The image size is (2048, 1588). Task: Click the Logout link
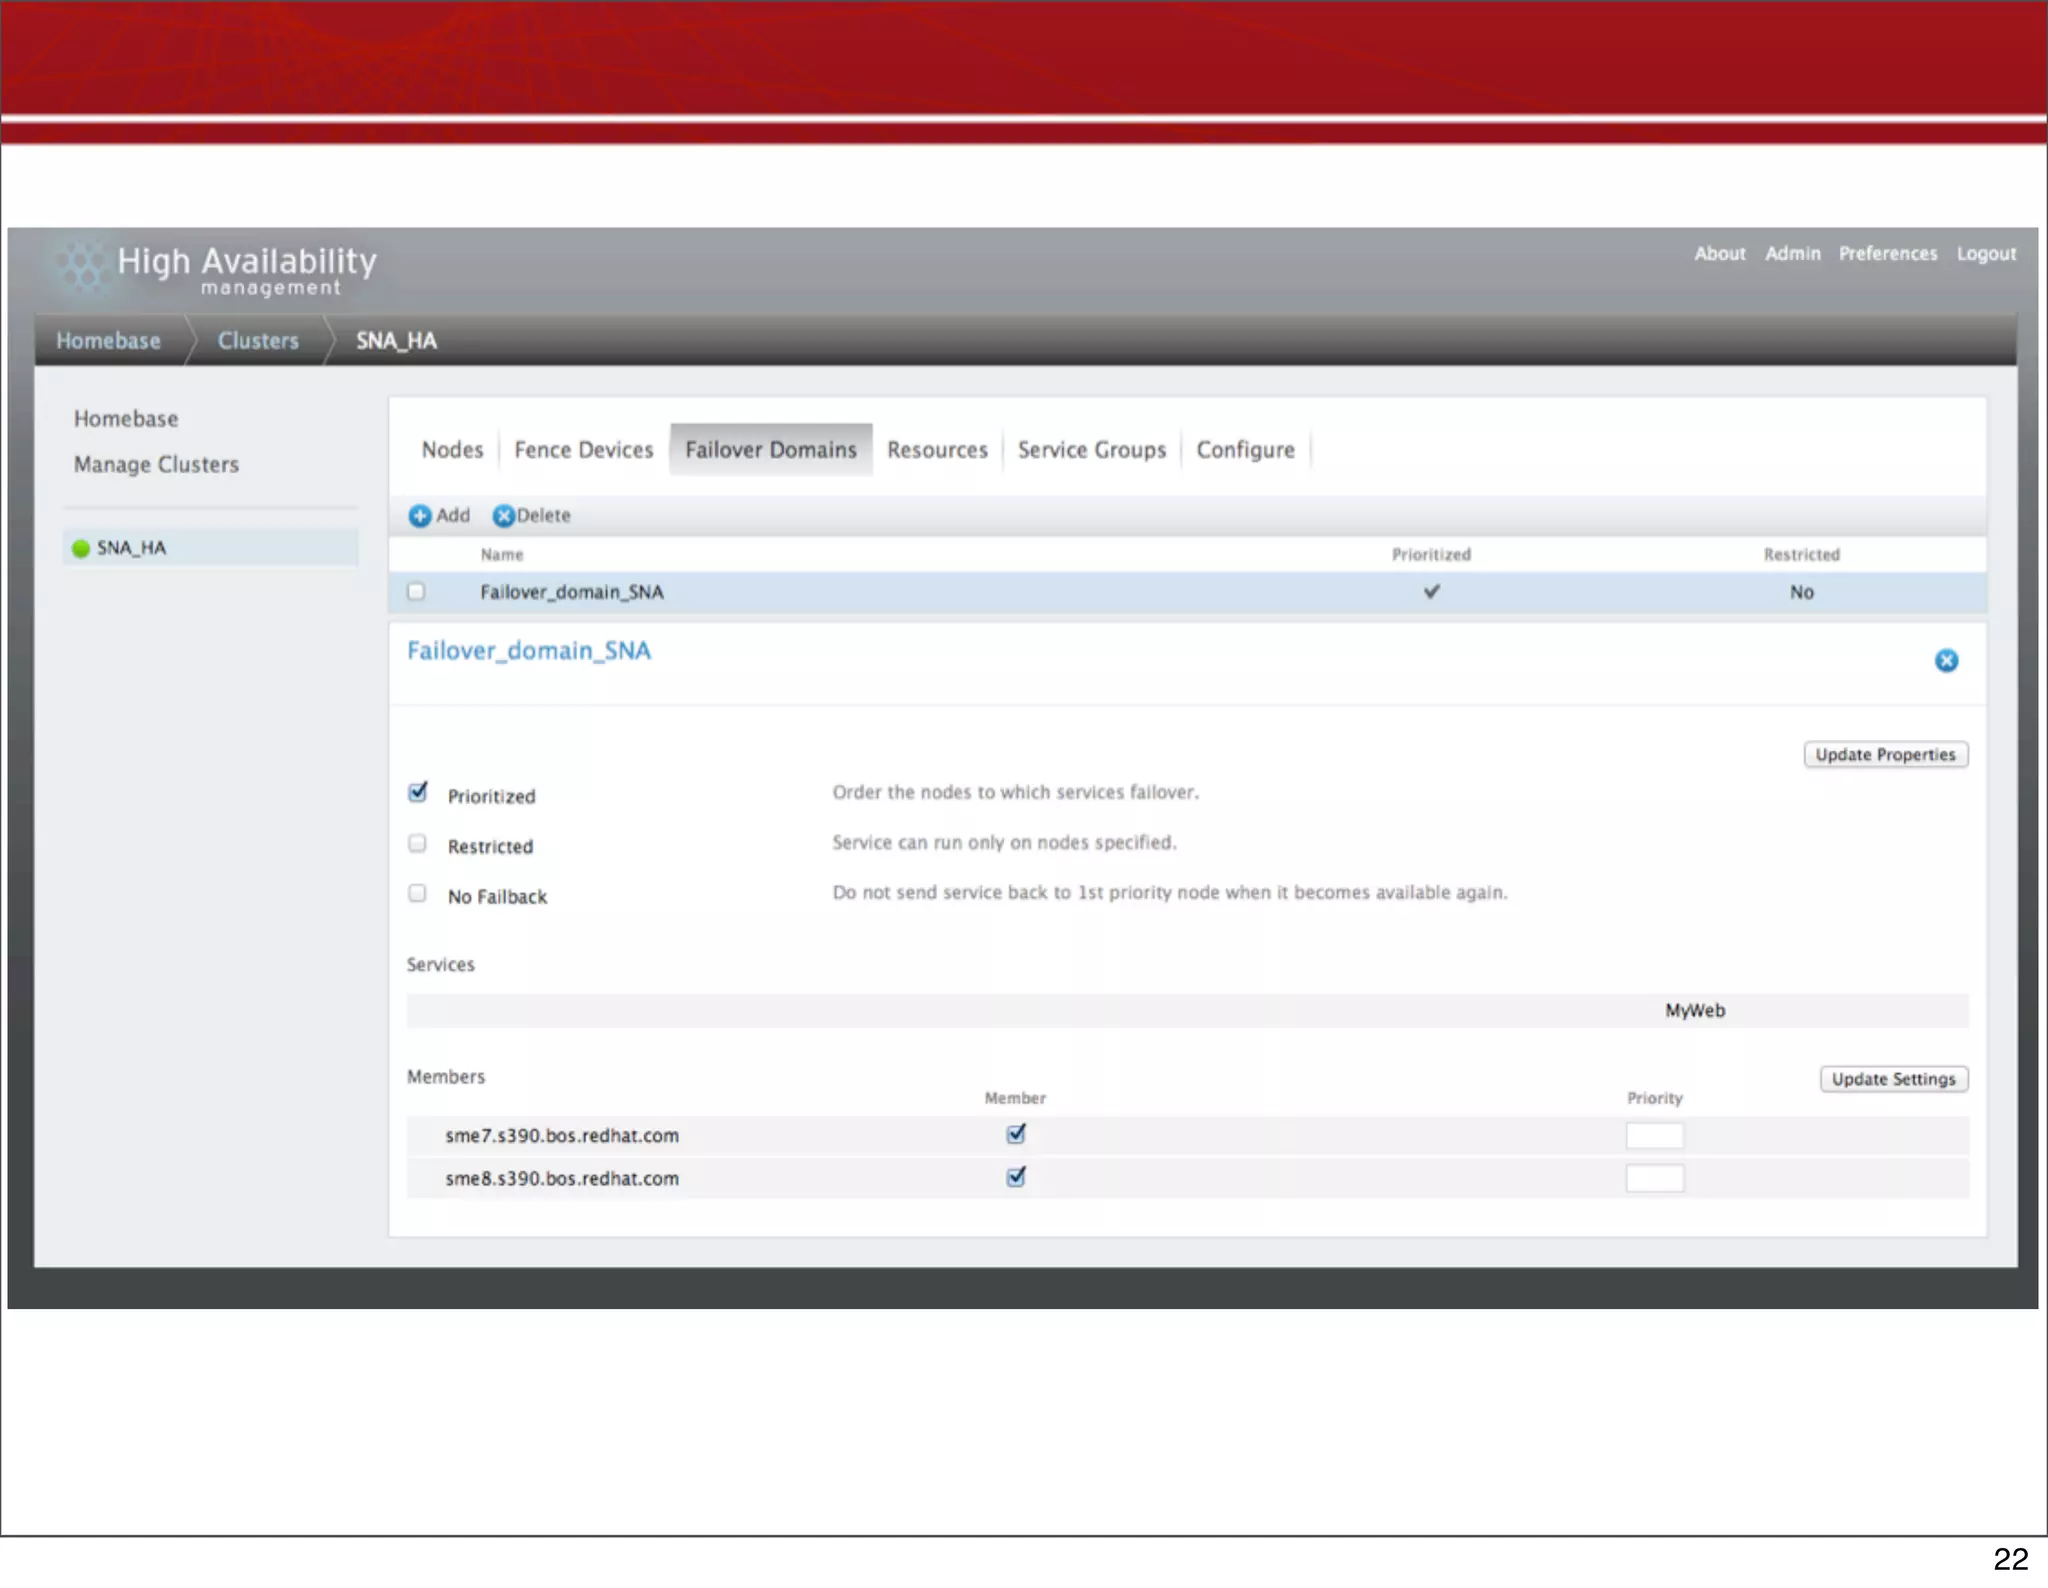tap(1986, 254)
